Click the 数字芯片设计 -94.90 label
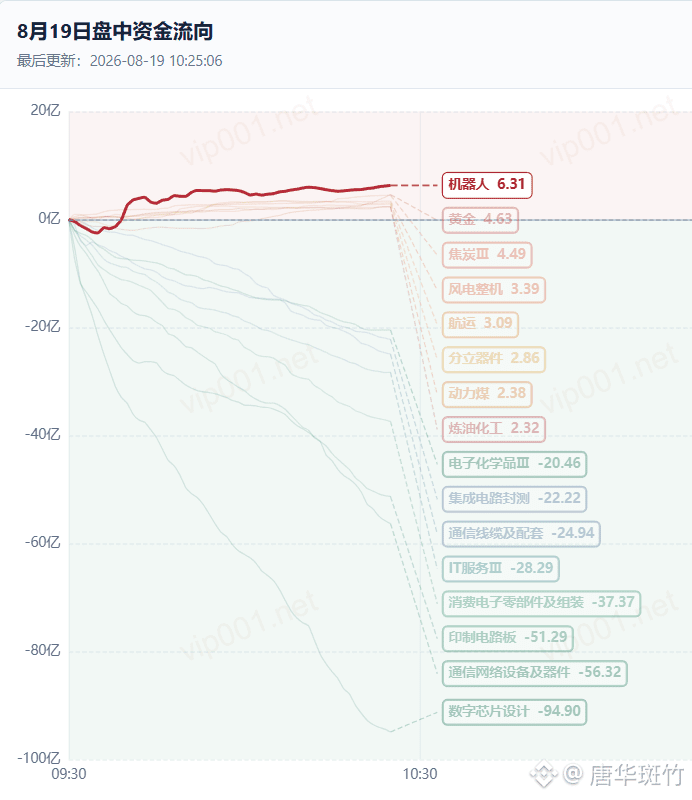Image resolution: width=692 pixels, height=800 pixels. tap(514, 712)
